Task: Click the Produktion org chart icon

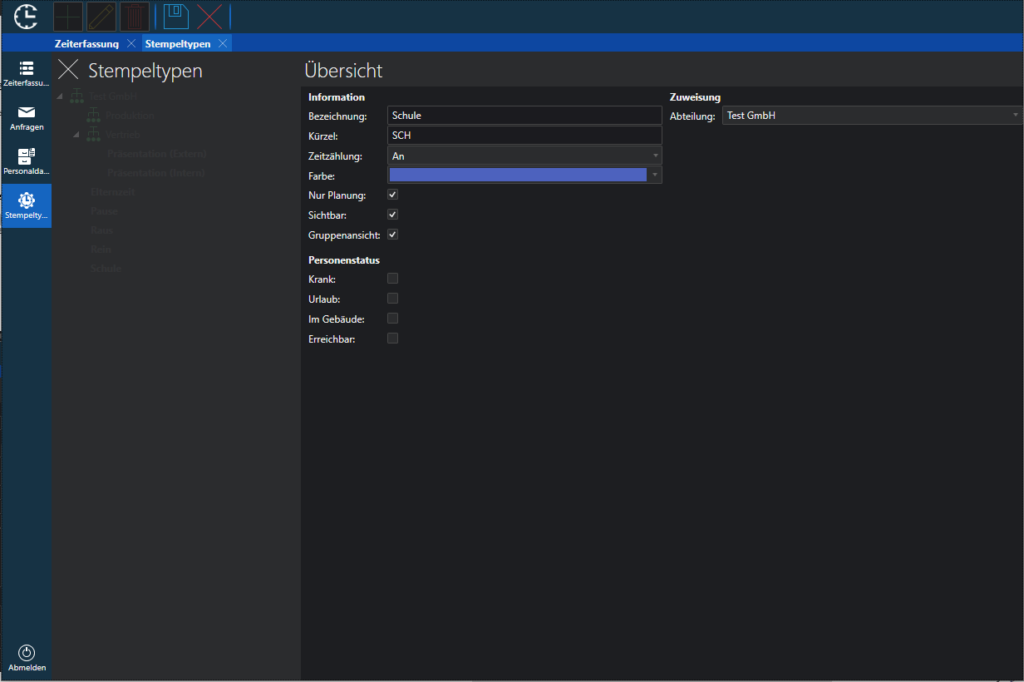Action: (x=94, y=115)
